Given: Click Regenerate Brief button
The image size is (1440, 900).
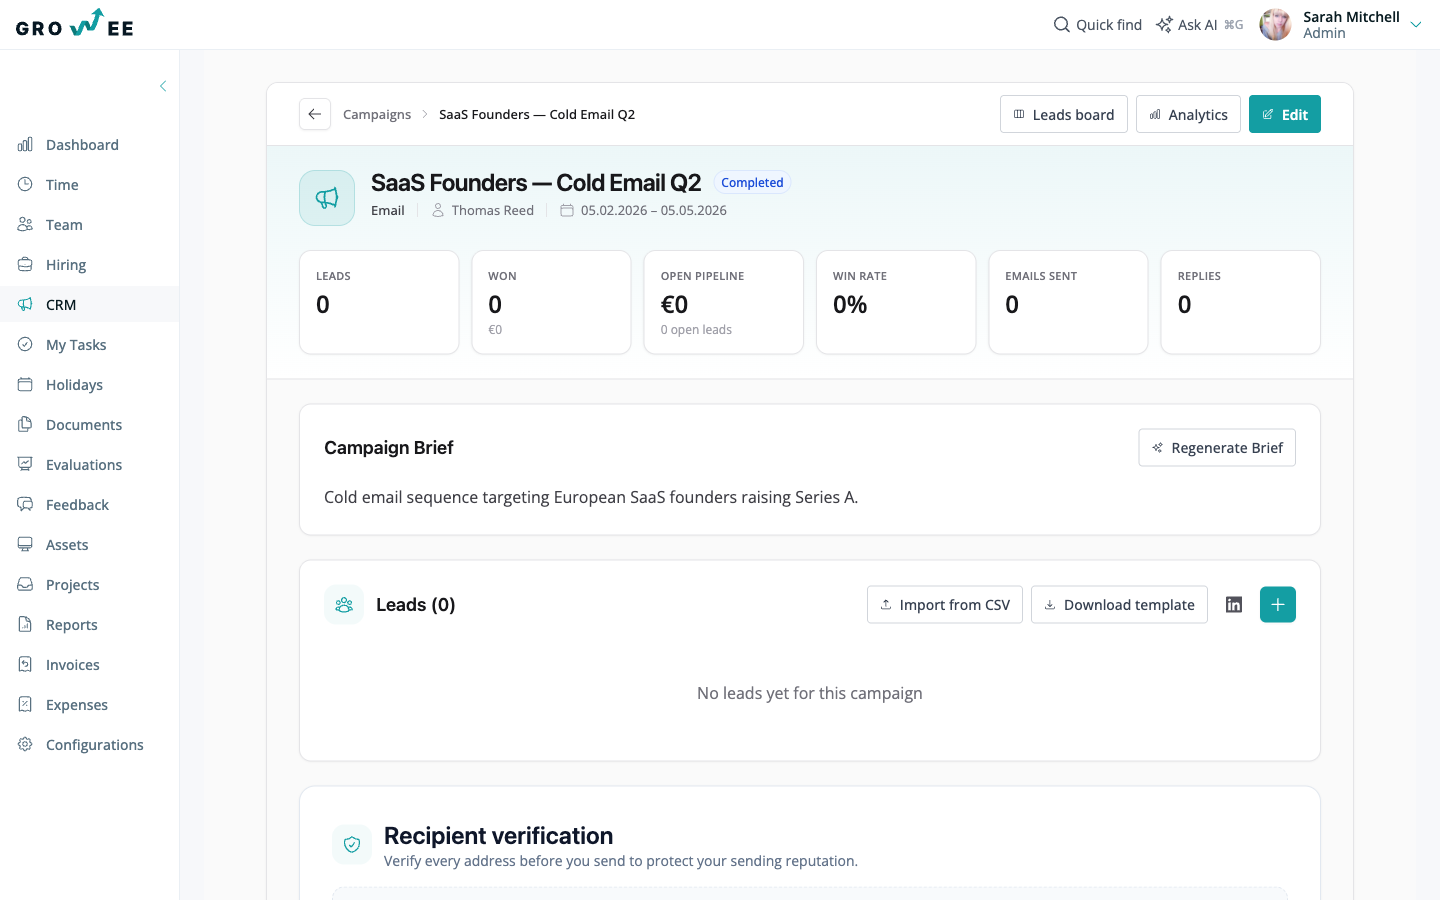Looking at the screenshot, I should [x=1217, y=448].
